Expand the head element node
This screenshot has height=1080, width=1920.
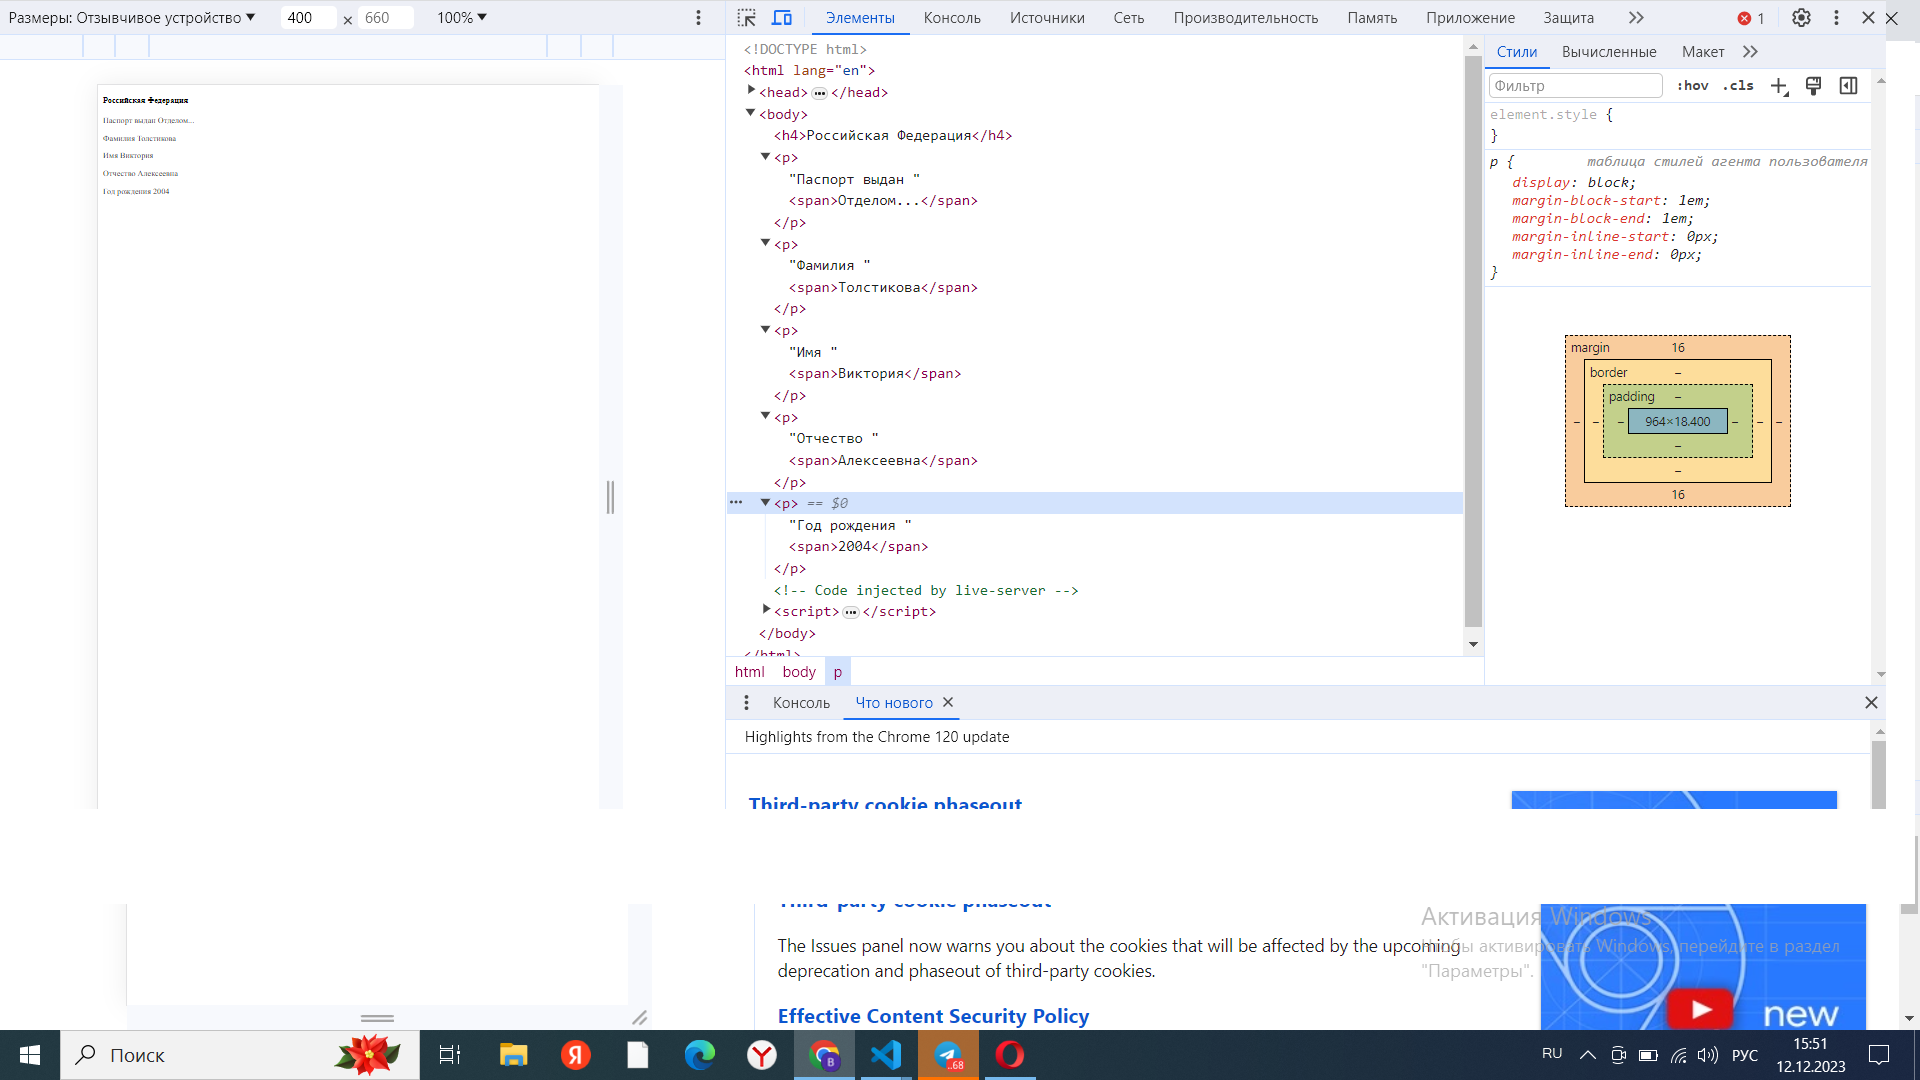click(x=751, y=91)
